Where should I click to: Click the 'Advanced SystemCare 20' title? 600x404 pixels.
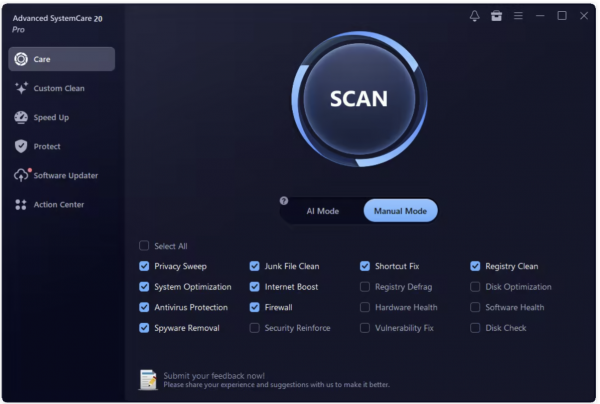point(57,18)
